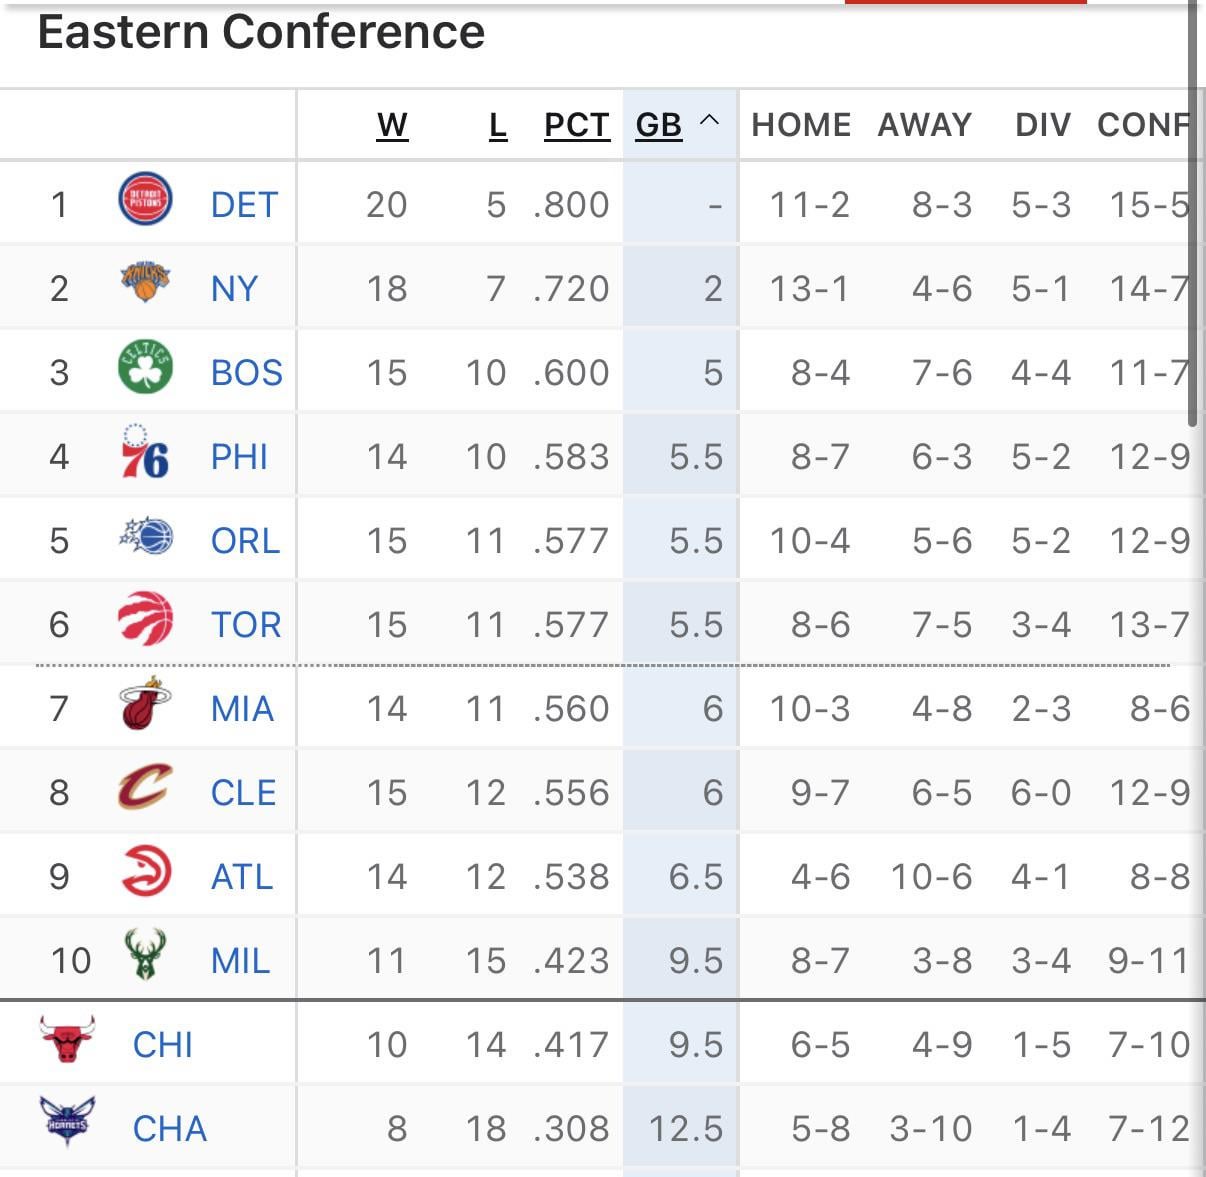Image resolution: width=1206 pixels, height=1177 pixels.
Task: Open the Boston Celtics logo
Action: (x=145, y=367)
